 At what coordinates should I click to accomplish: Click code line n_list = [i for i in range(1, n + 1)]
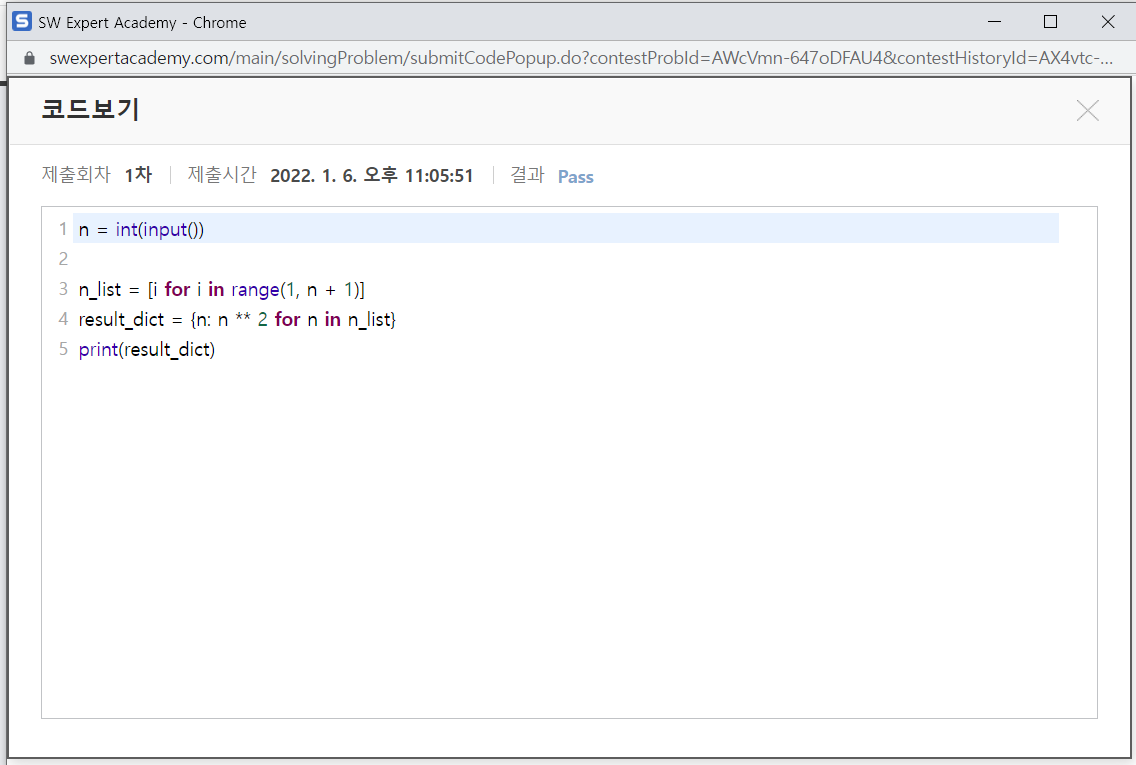coord(222,290)
